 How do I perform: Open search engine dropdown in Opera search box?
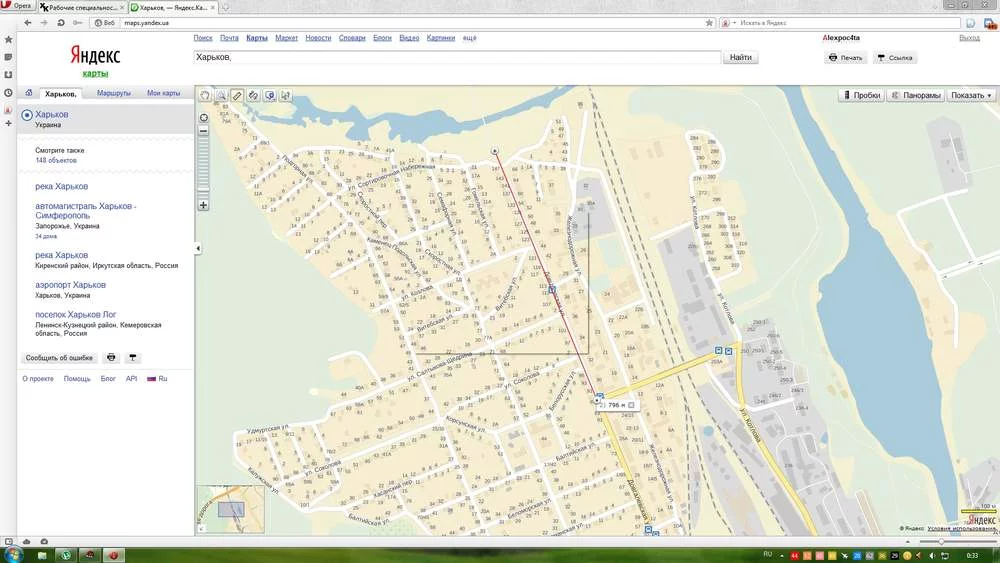727,22
